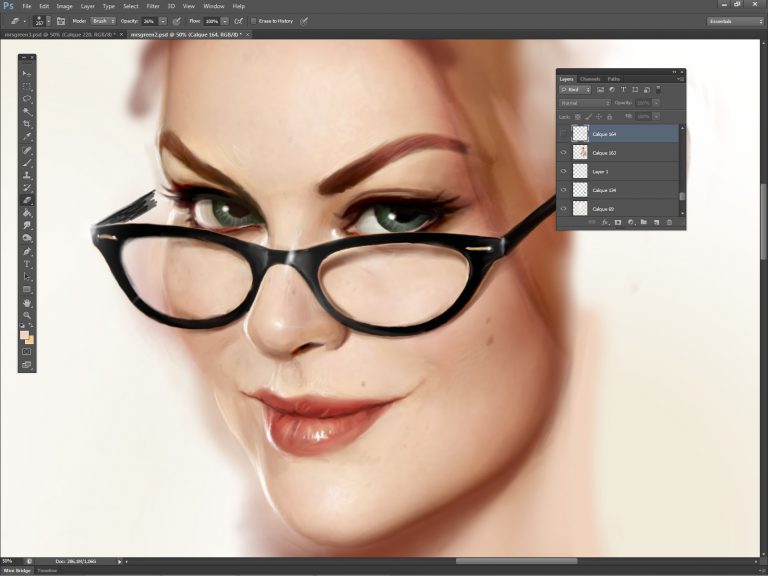
Task: Delete layer with the trash icon
Action: (x=670, y=222)
